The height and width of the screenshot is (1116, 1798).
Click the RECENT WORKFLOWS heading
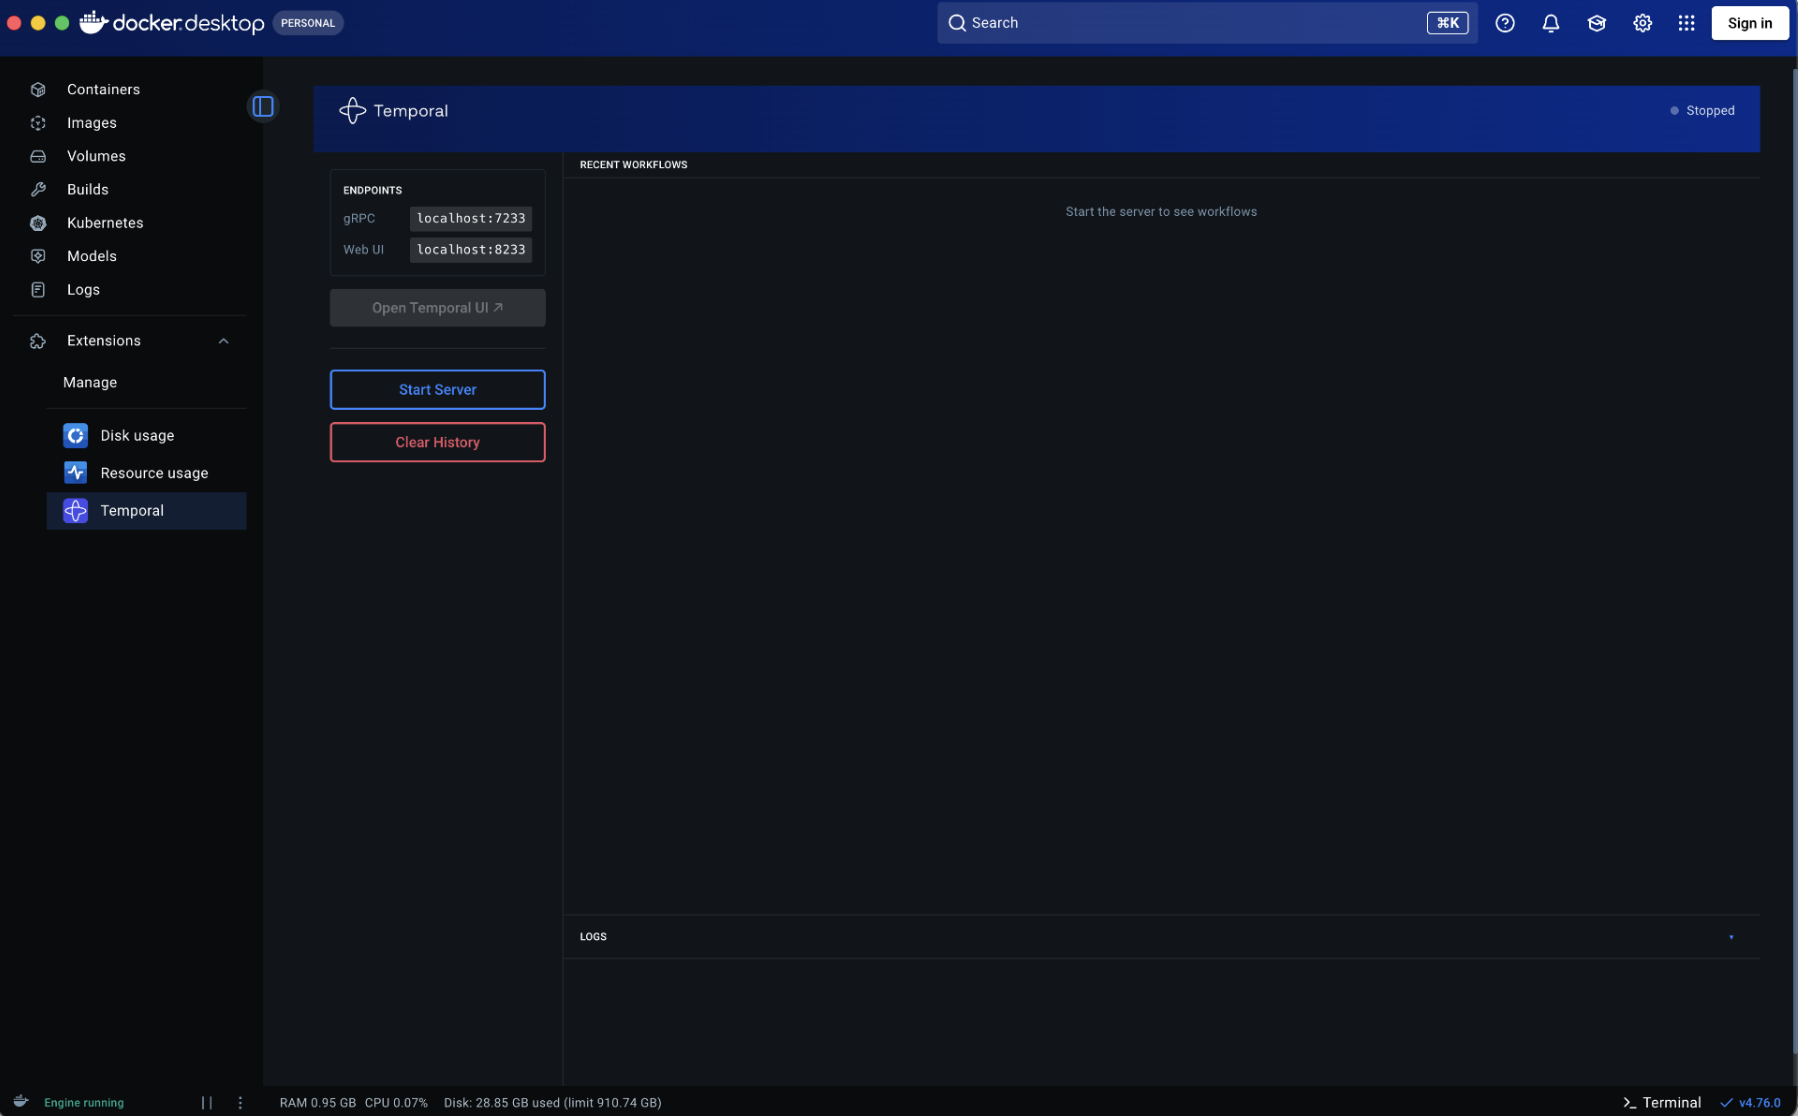click(x=634, y=164)
